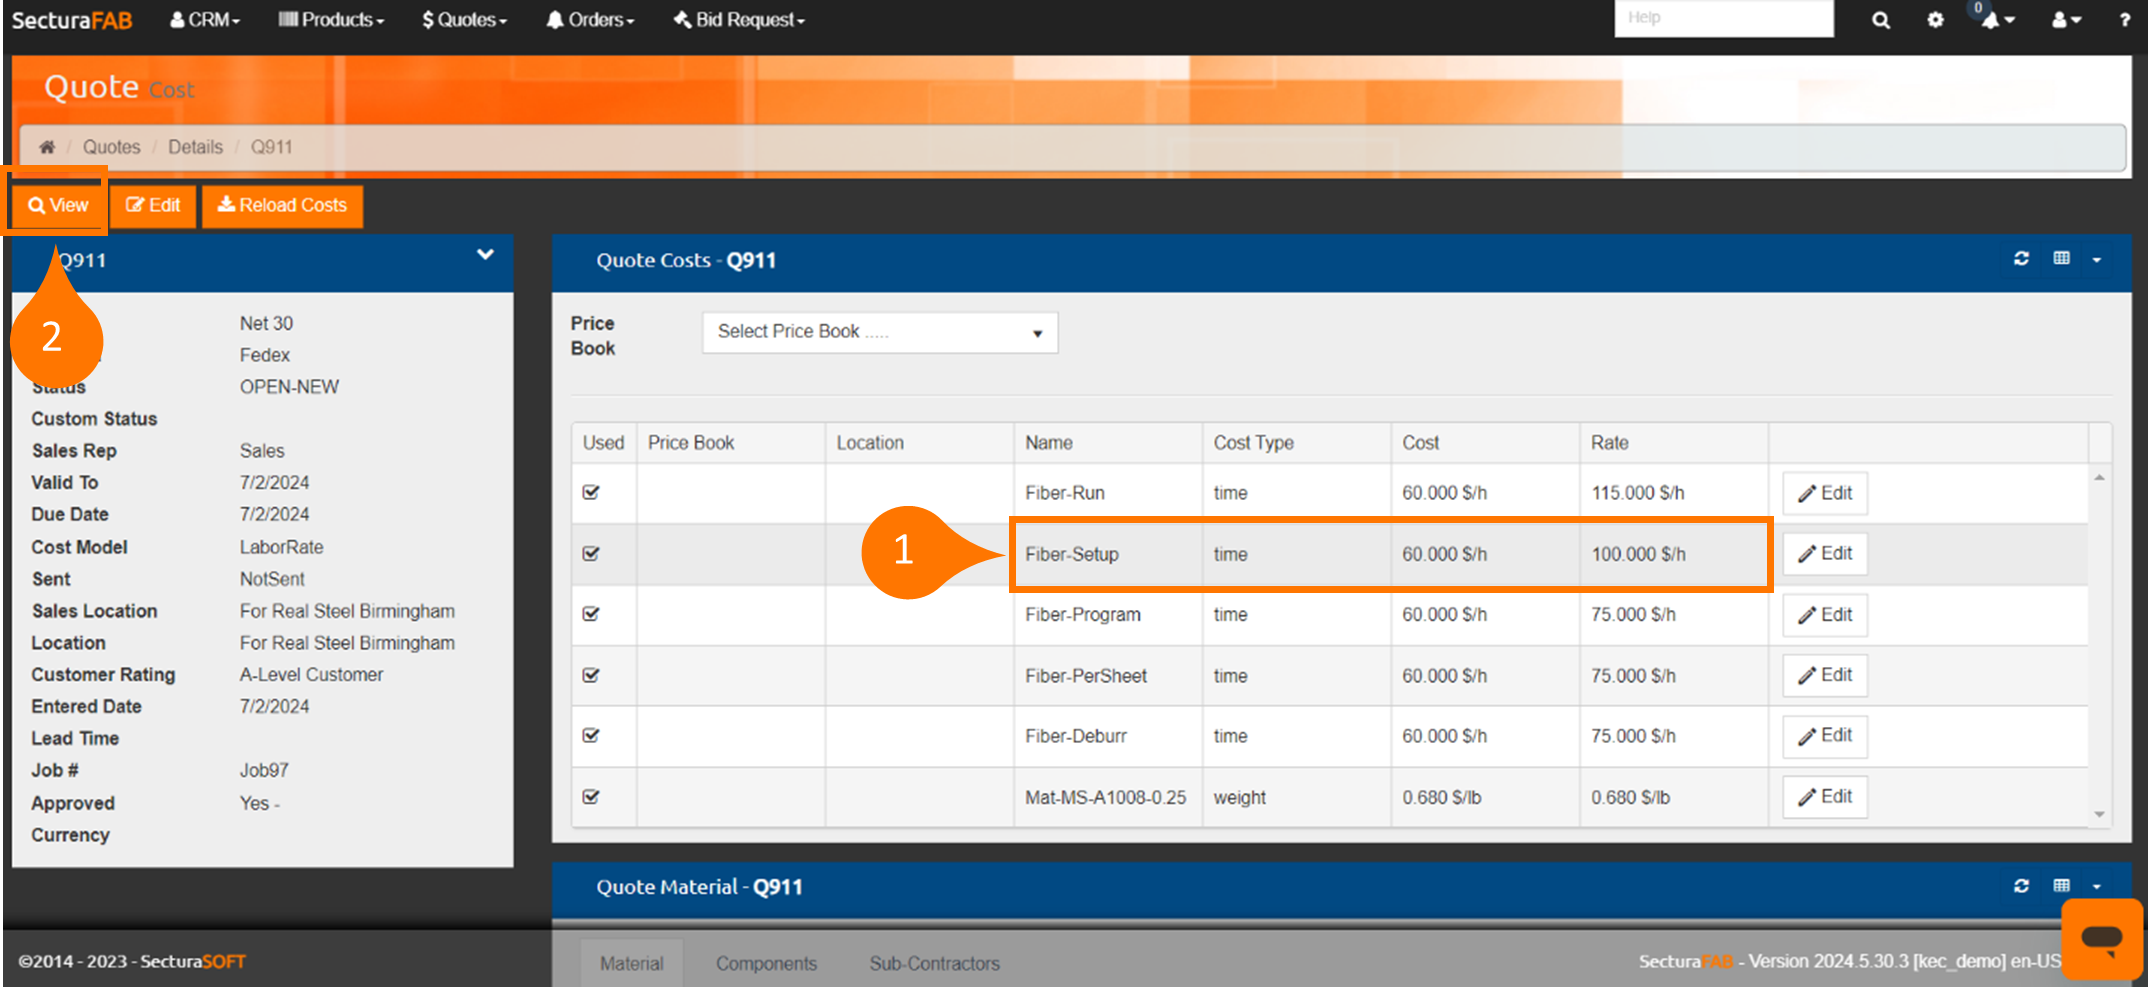Expand the Quote Material panel options caret
The image size is (2148, 987).
click(2097, 886)
